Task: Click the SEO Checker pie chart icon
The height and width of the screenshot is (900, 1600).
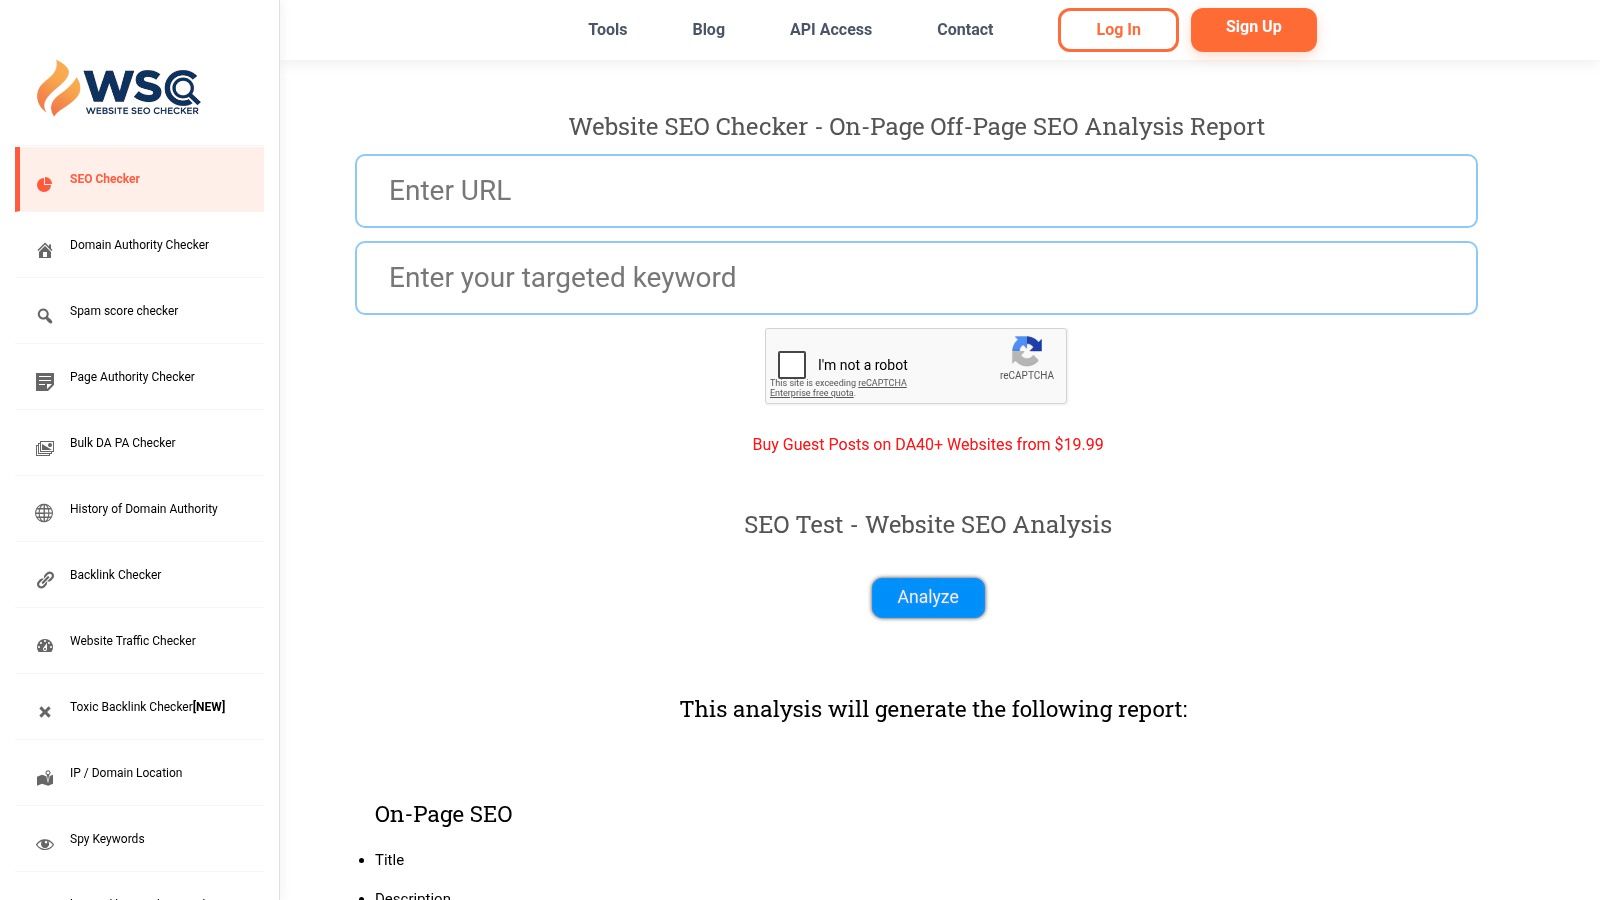Action: pyautogui.click(x=45, y=184)
